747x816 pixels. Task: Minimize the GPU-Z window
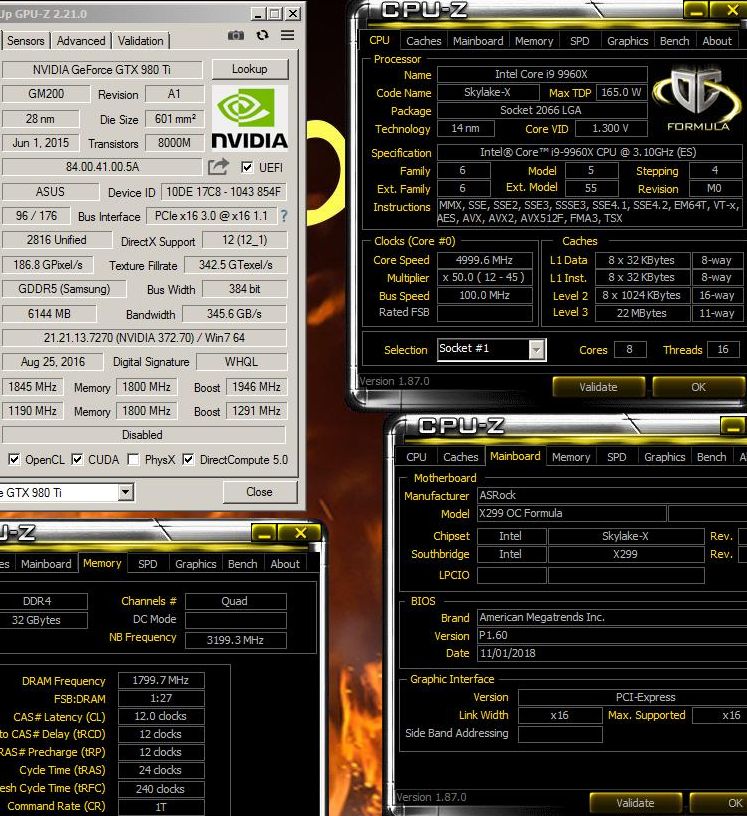259,14
